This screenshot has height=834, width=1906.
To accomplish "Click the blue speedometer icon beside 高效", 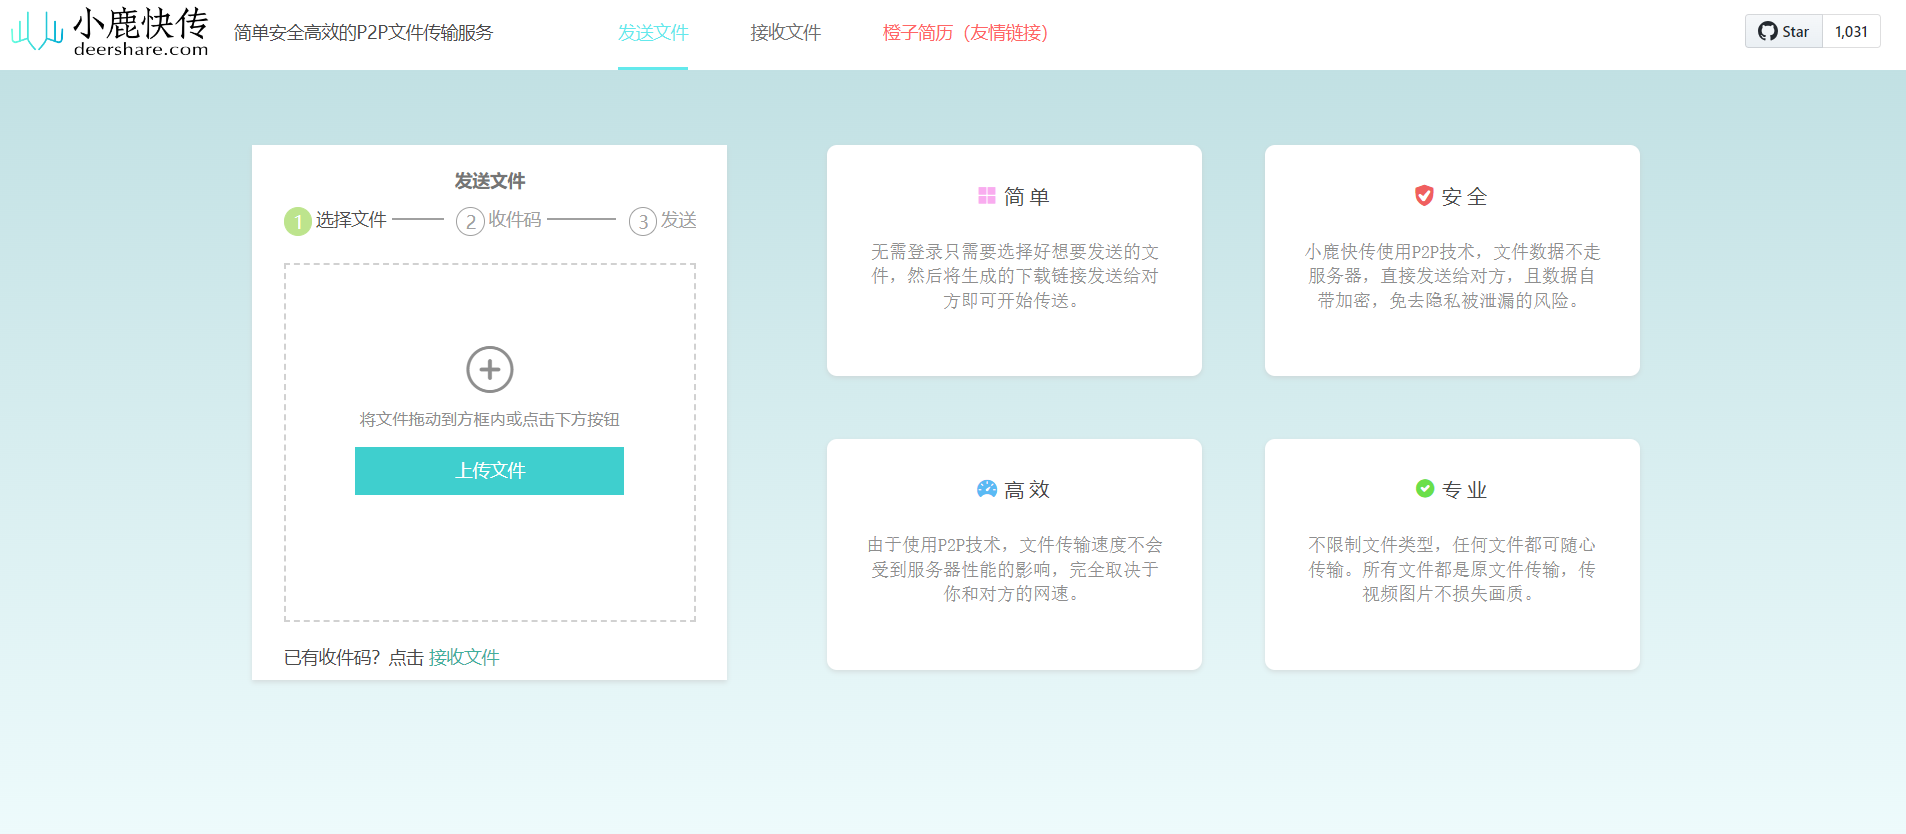I will pyautogui.click(x=986, y=489).
